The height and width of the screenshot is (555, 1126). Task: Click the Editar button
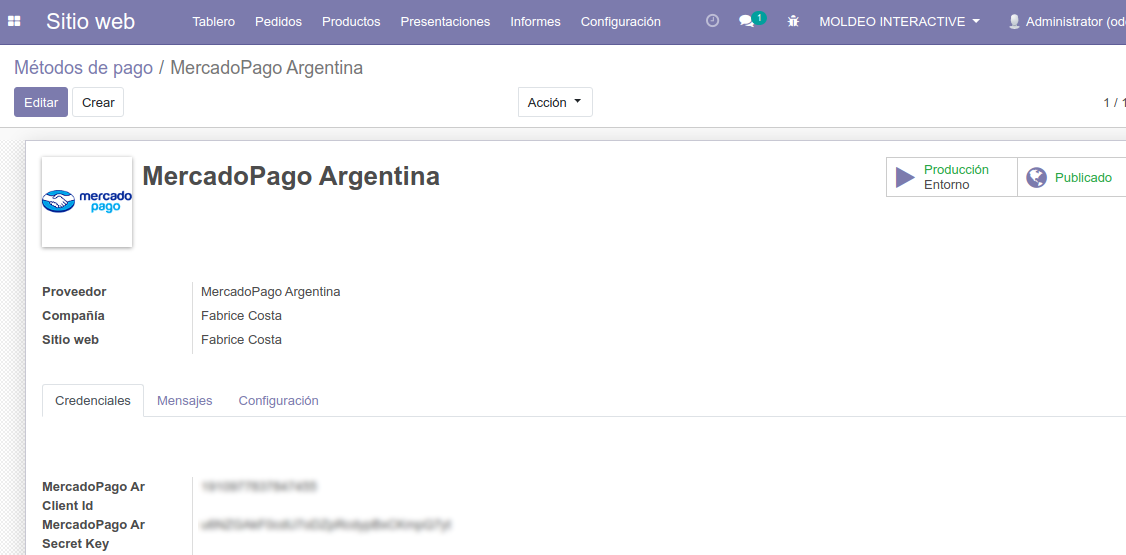[x=41, y=102]
